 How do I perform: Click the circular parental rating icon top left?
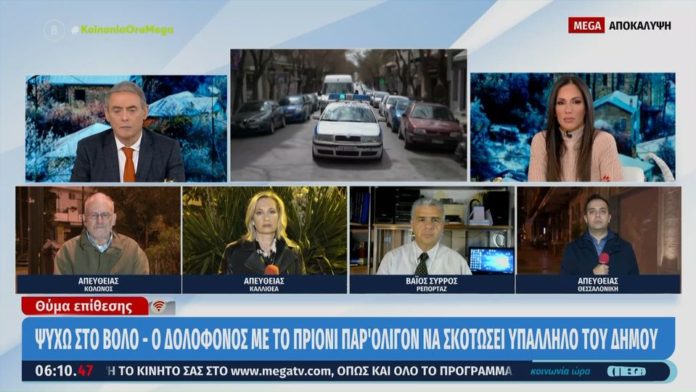click(54, 30)
